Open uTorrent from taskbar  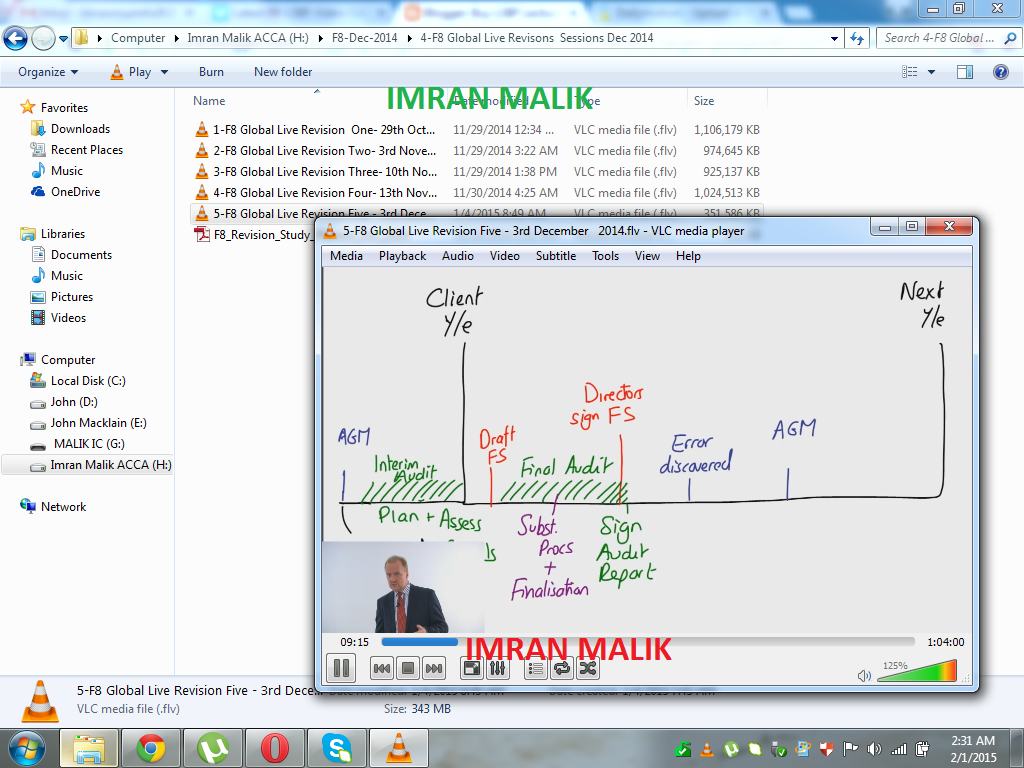click(213, 748)
